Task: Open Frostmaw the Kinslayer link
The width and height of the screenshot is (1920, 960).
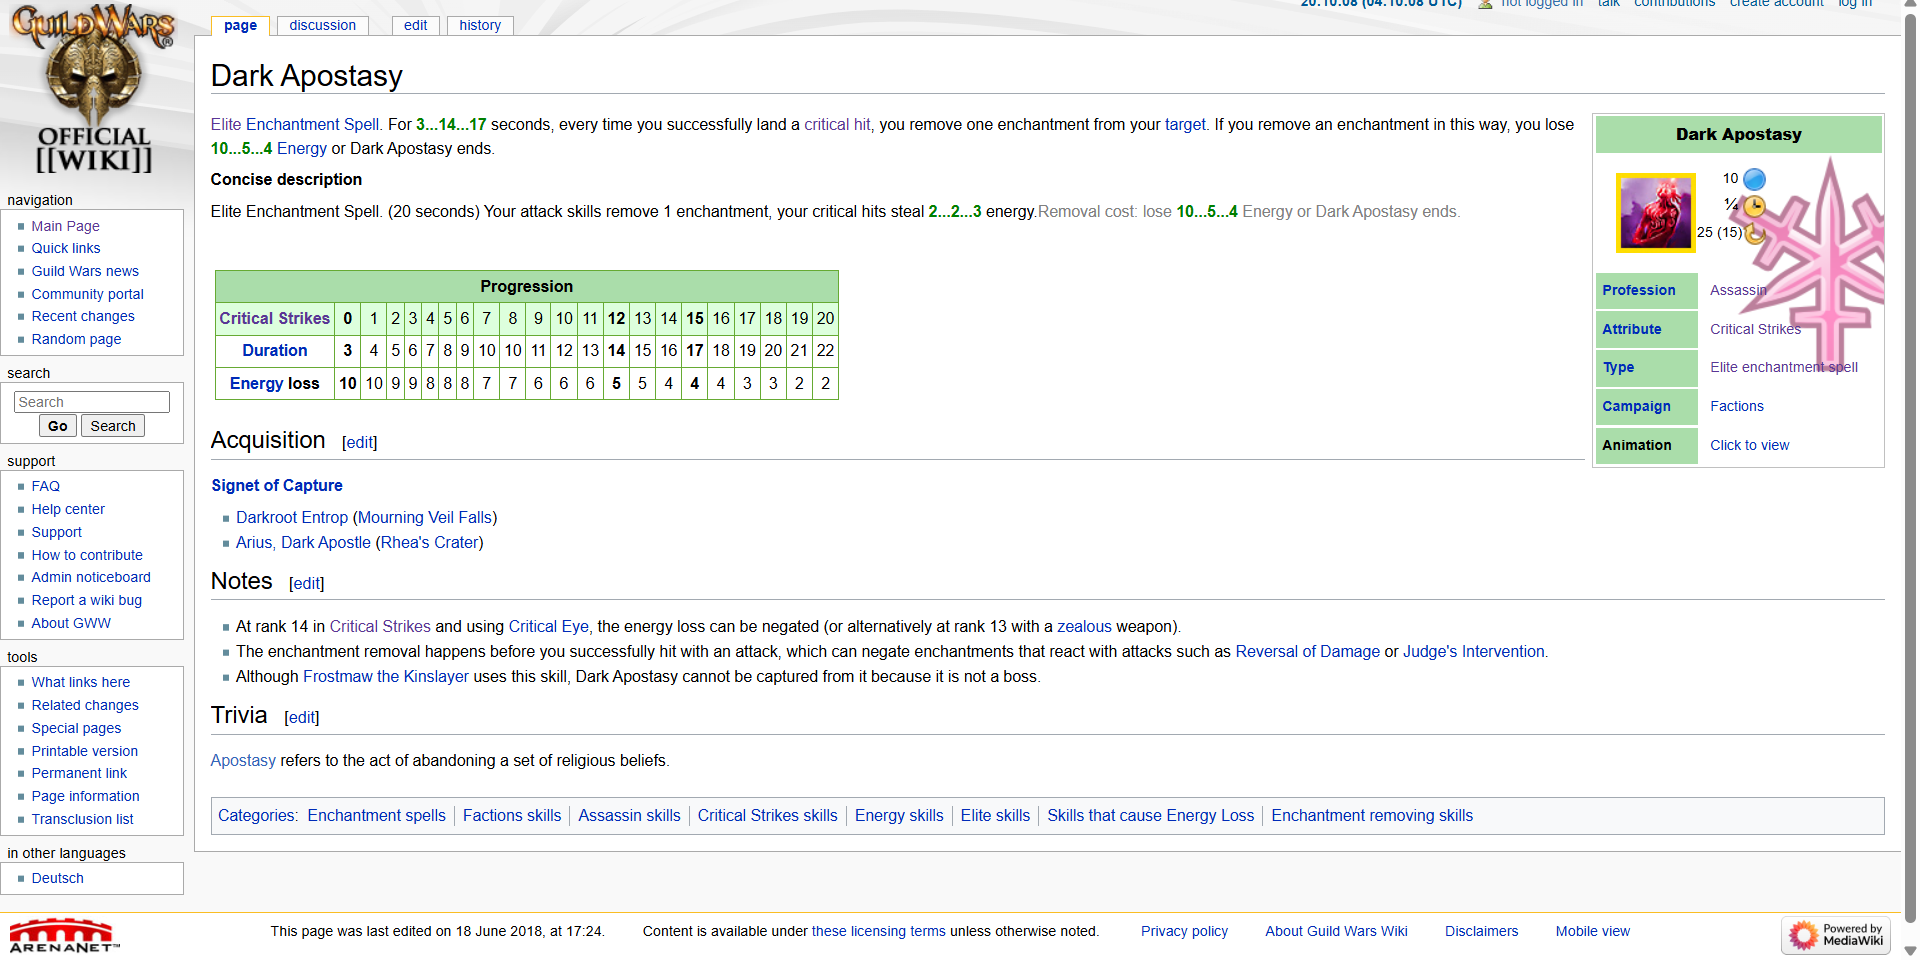Action: (x=386, y=676)
